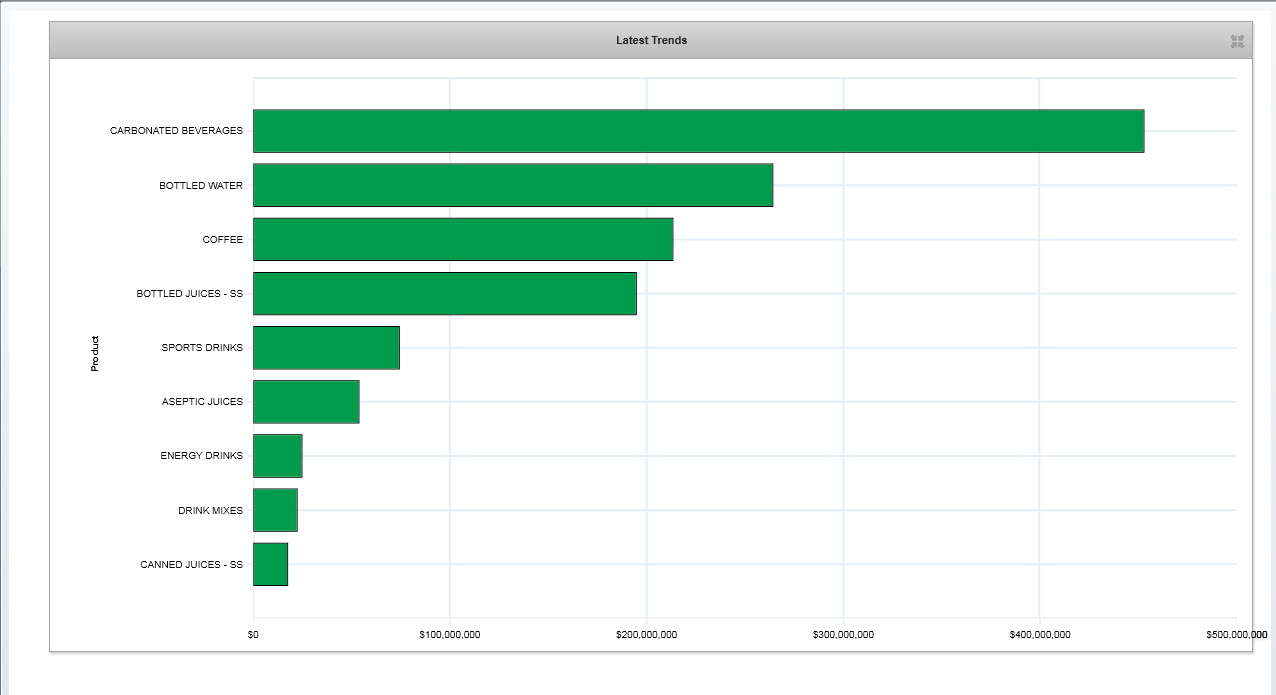Pick the Bottled Juices - SS bar

(x=444, y=293)
